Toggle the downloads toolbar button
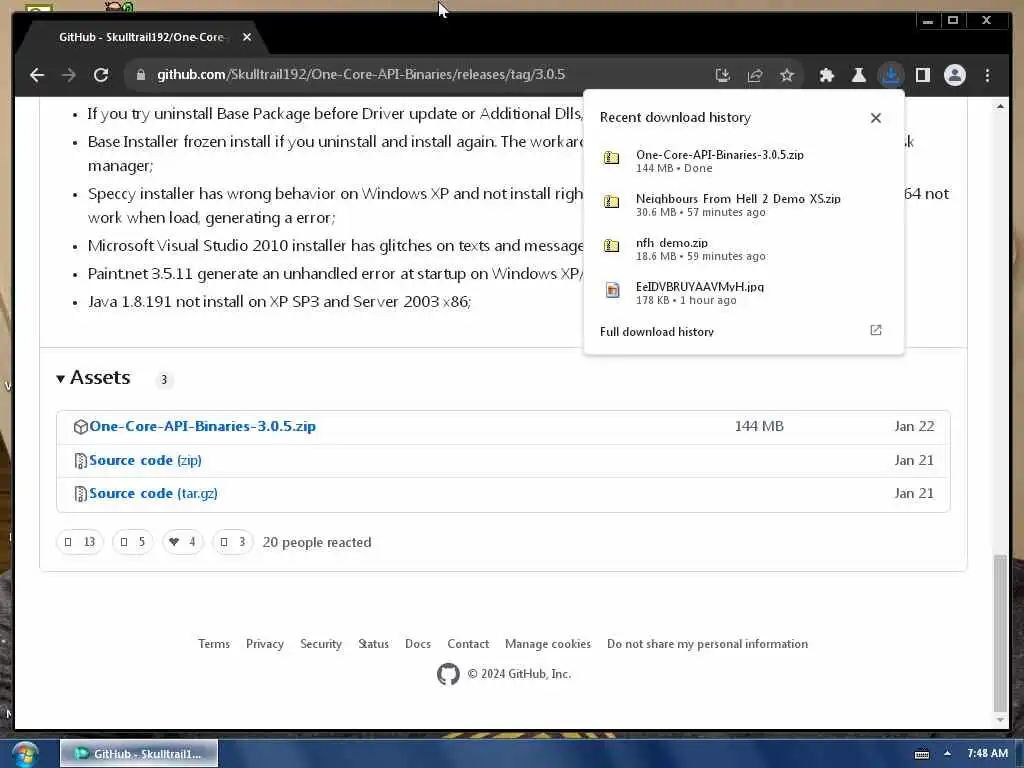1024x768 pixels. pos(891,75)
